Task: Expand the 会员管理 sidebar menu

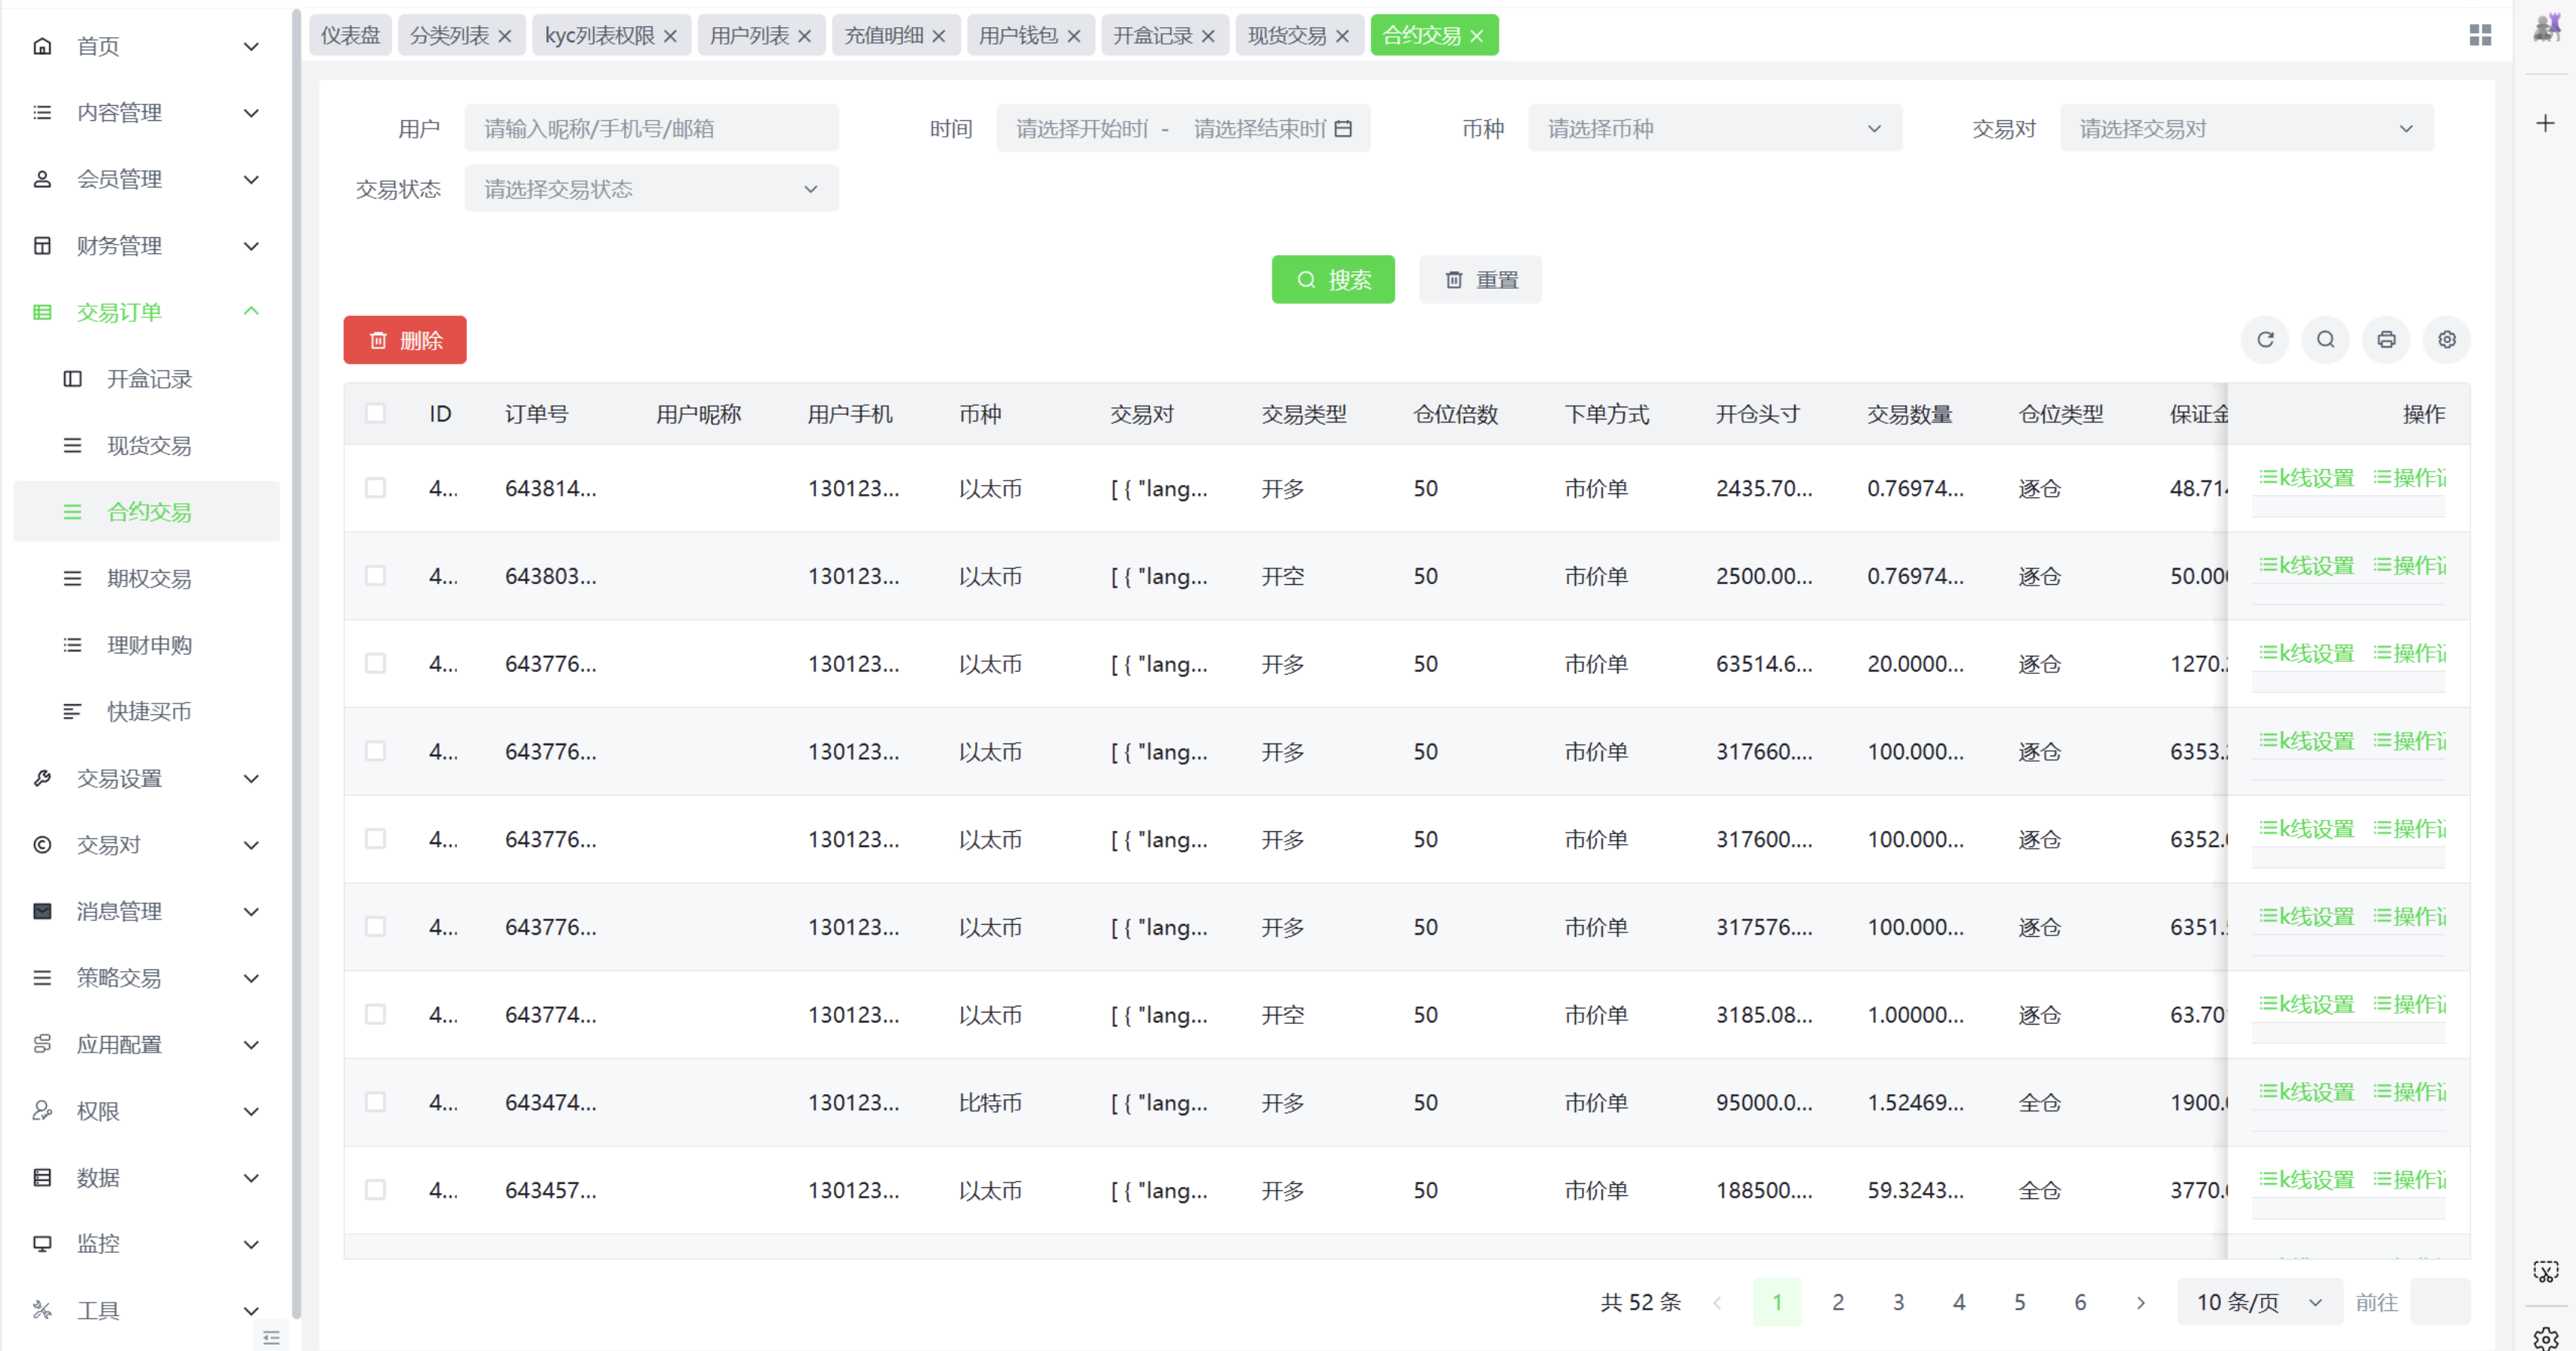Action: coord(119,179)
